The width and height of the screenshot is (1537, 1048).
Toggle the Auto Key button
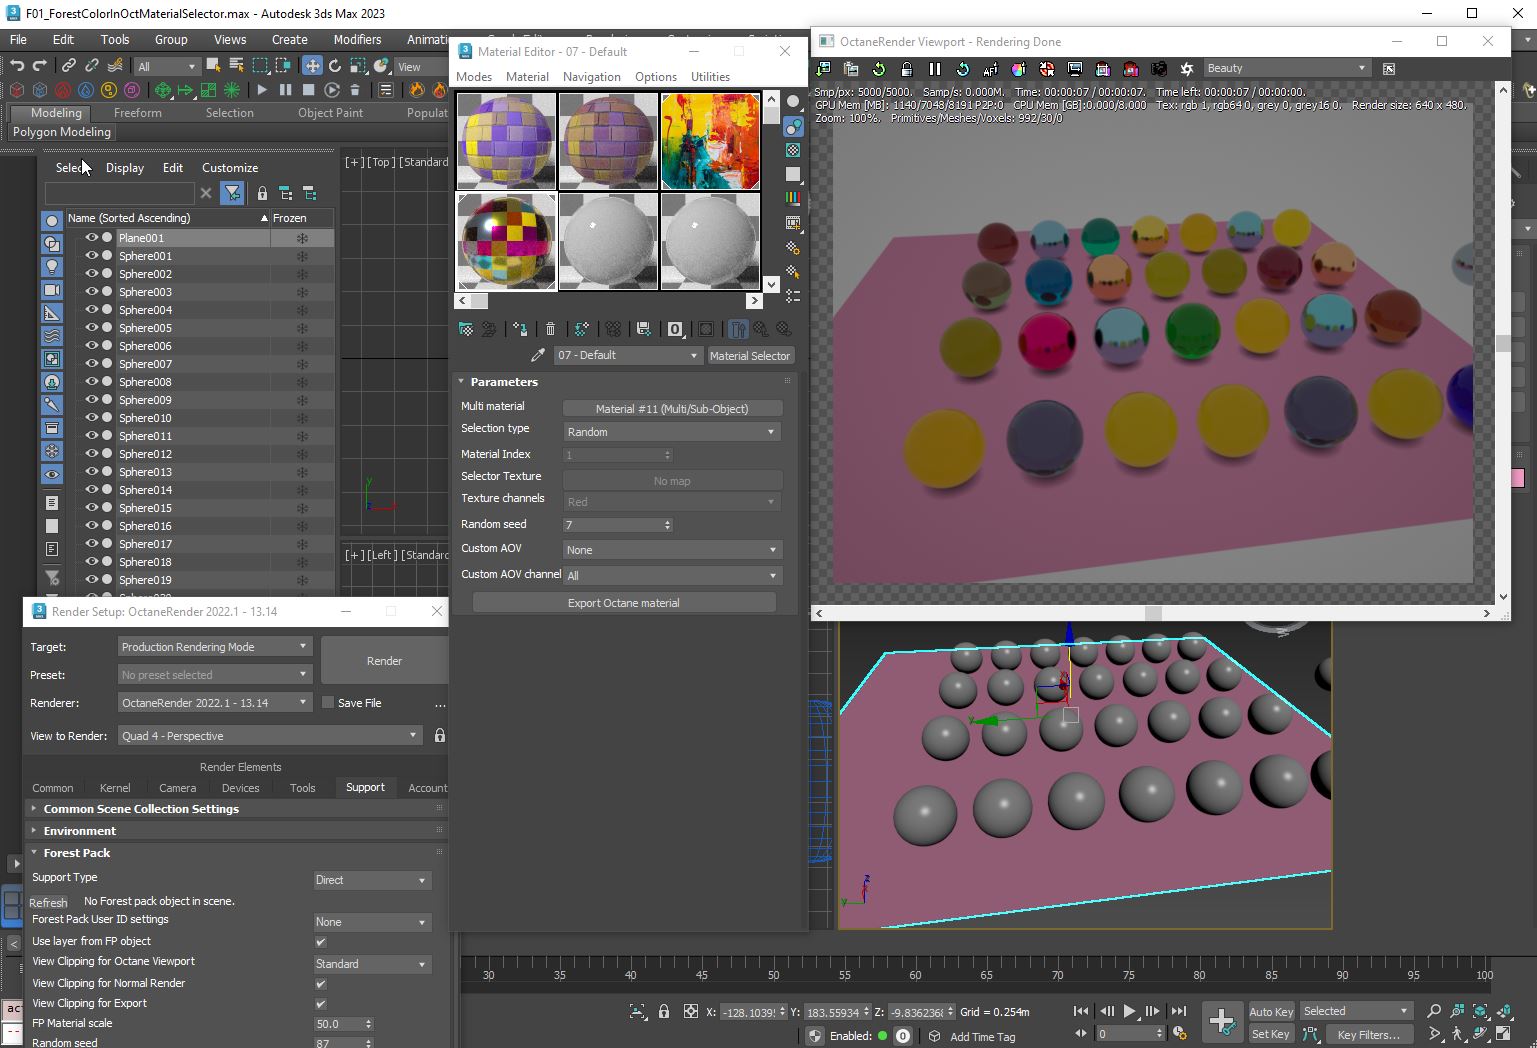(x=1271, y=1011)
